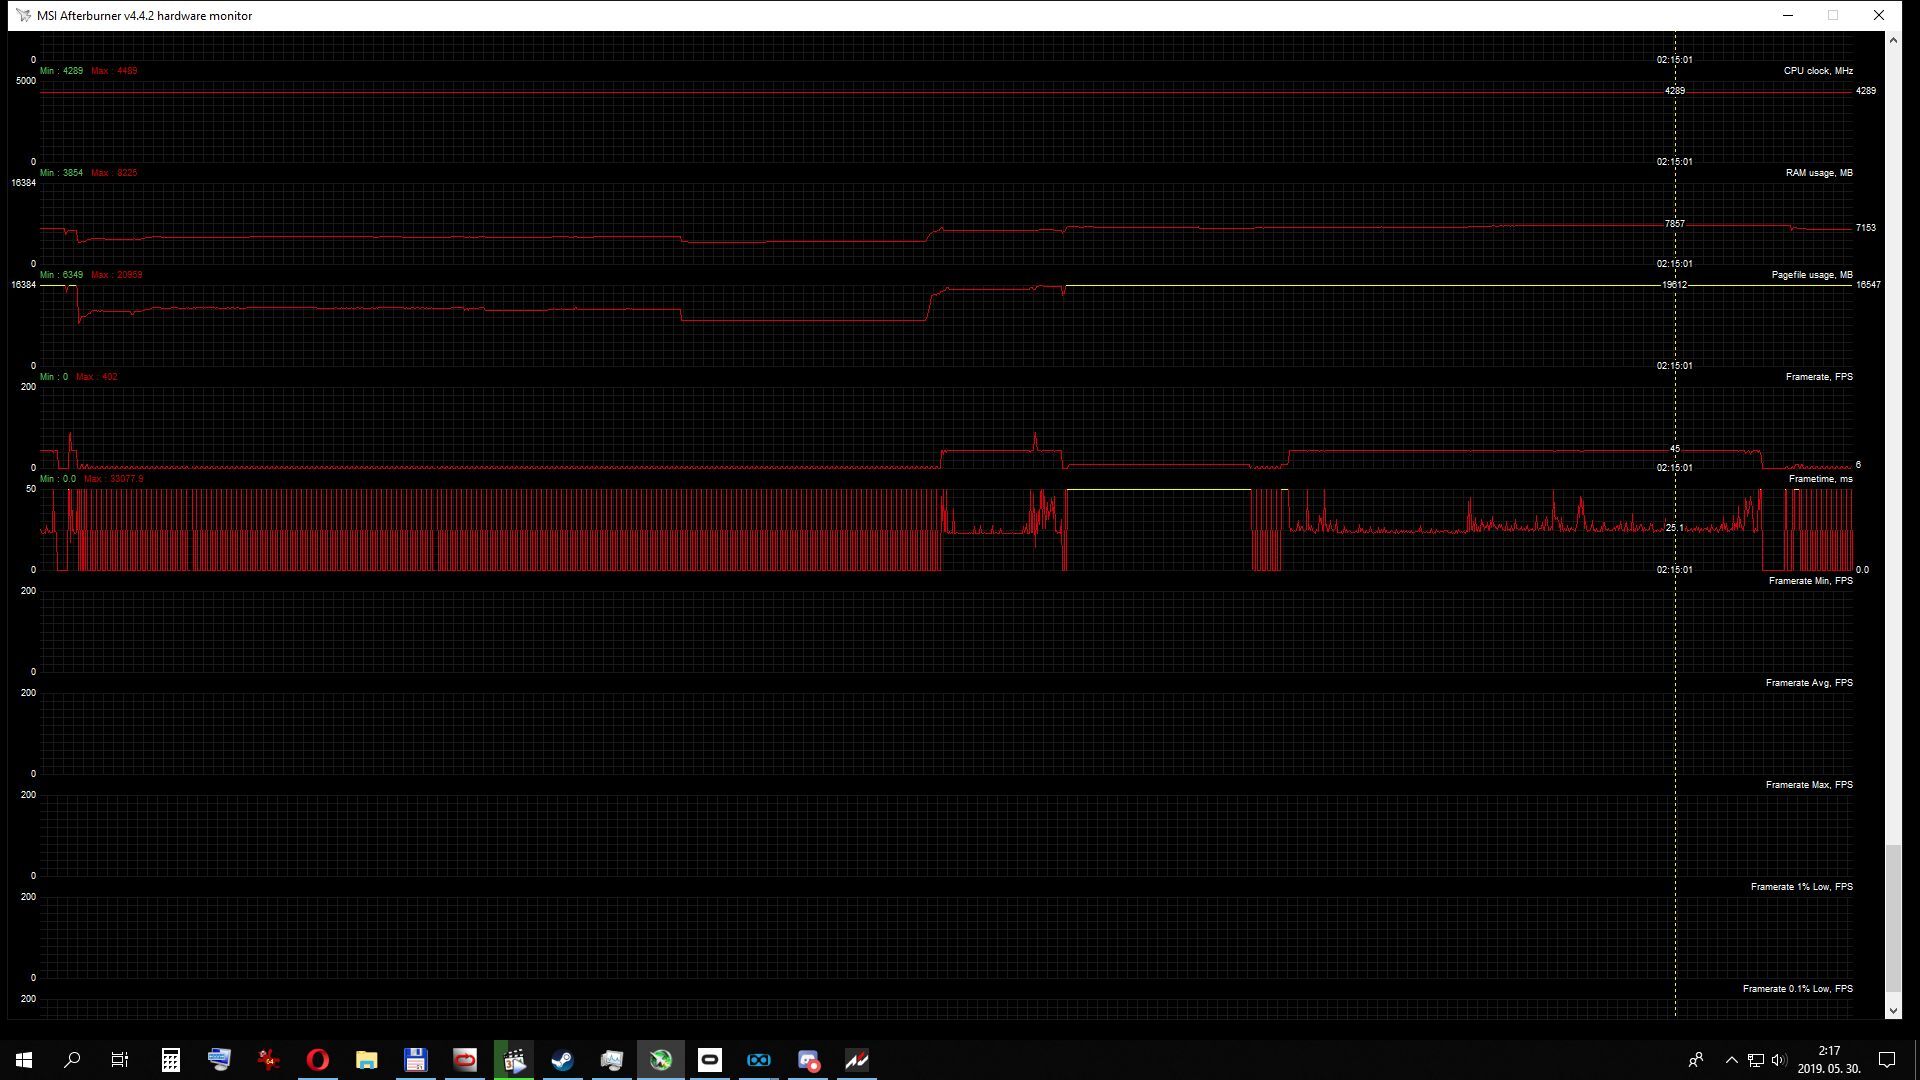The image size is (1920, 1080).
Task: Click the current value 7153 beside RAM graph
Action: tap(1866, 228)
